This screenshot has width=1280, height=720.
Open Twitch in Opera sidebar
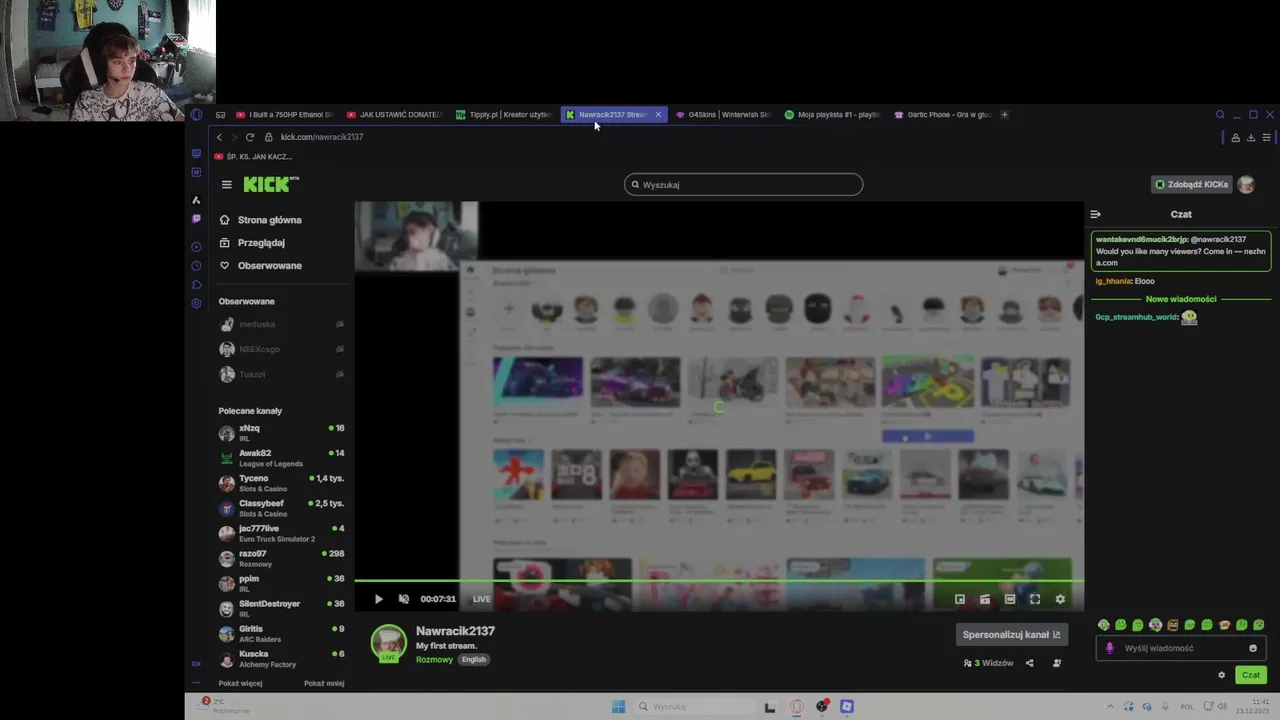tap(196, 219)
